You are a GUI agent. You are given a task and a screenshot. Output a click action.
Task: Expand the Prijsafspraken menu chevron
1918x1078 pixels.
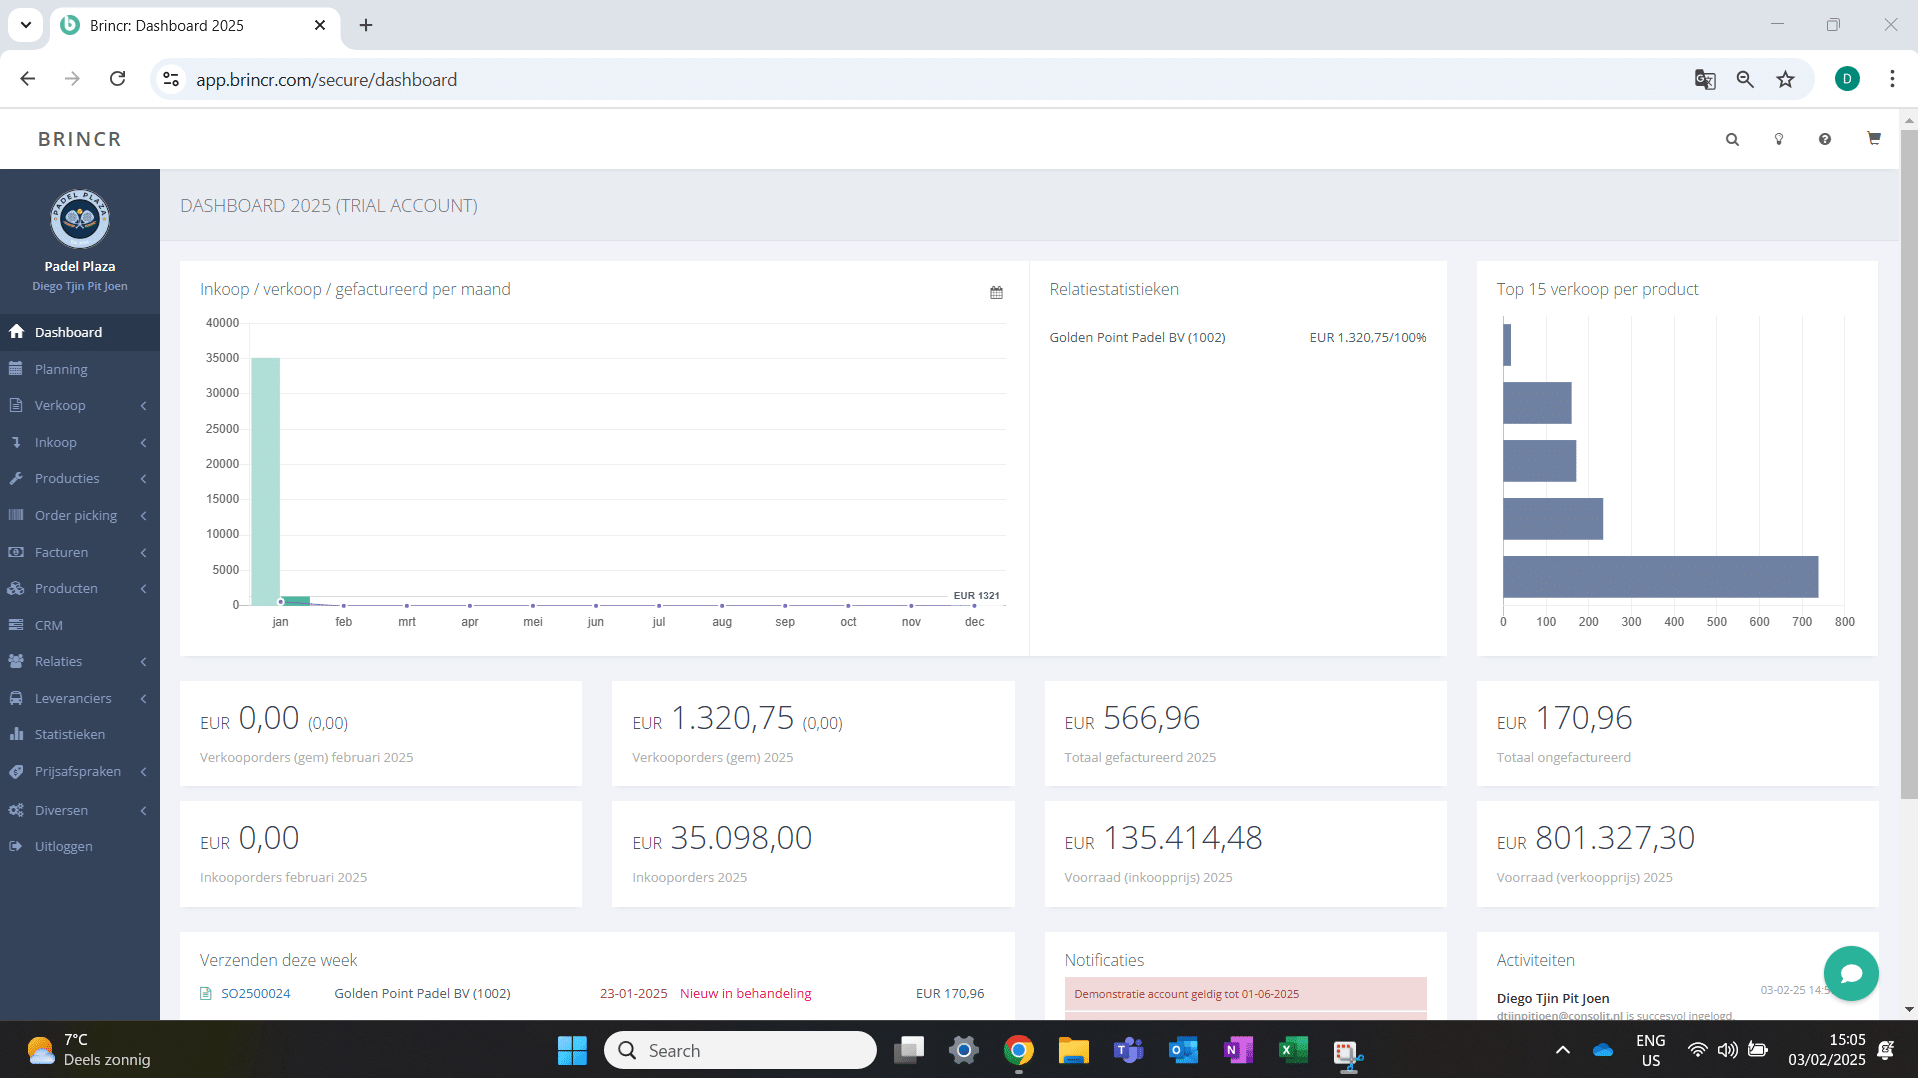click(144, 772)
